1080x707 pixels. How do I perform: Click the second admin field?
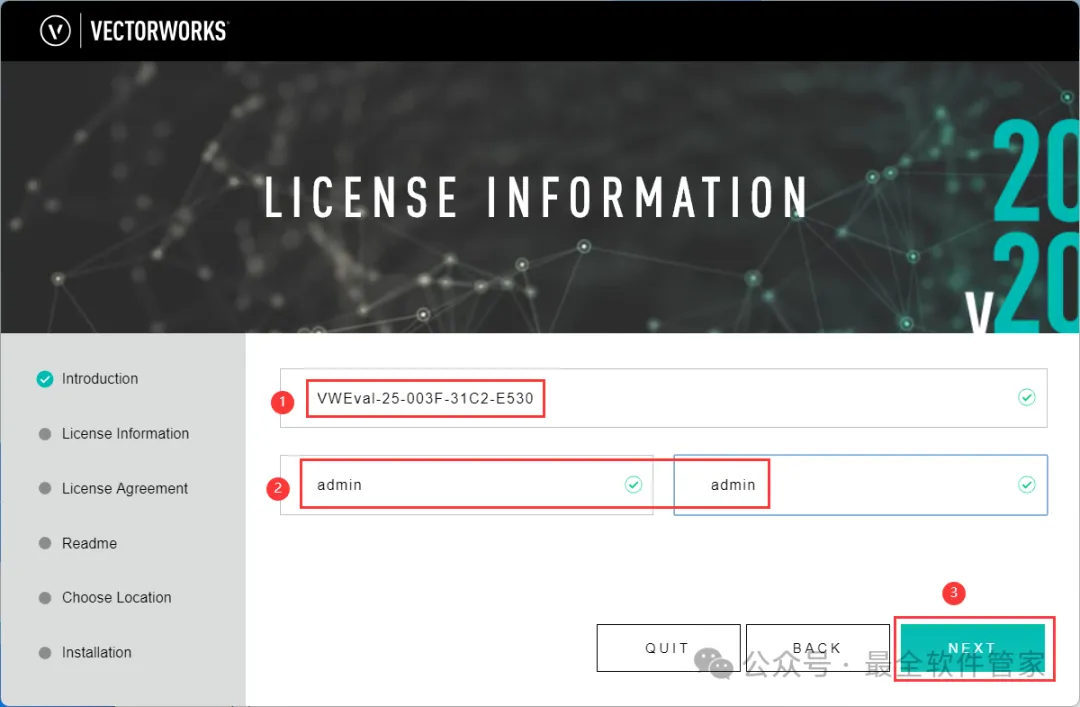point(860,484)
